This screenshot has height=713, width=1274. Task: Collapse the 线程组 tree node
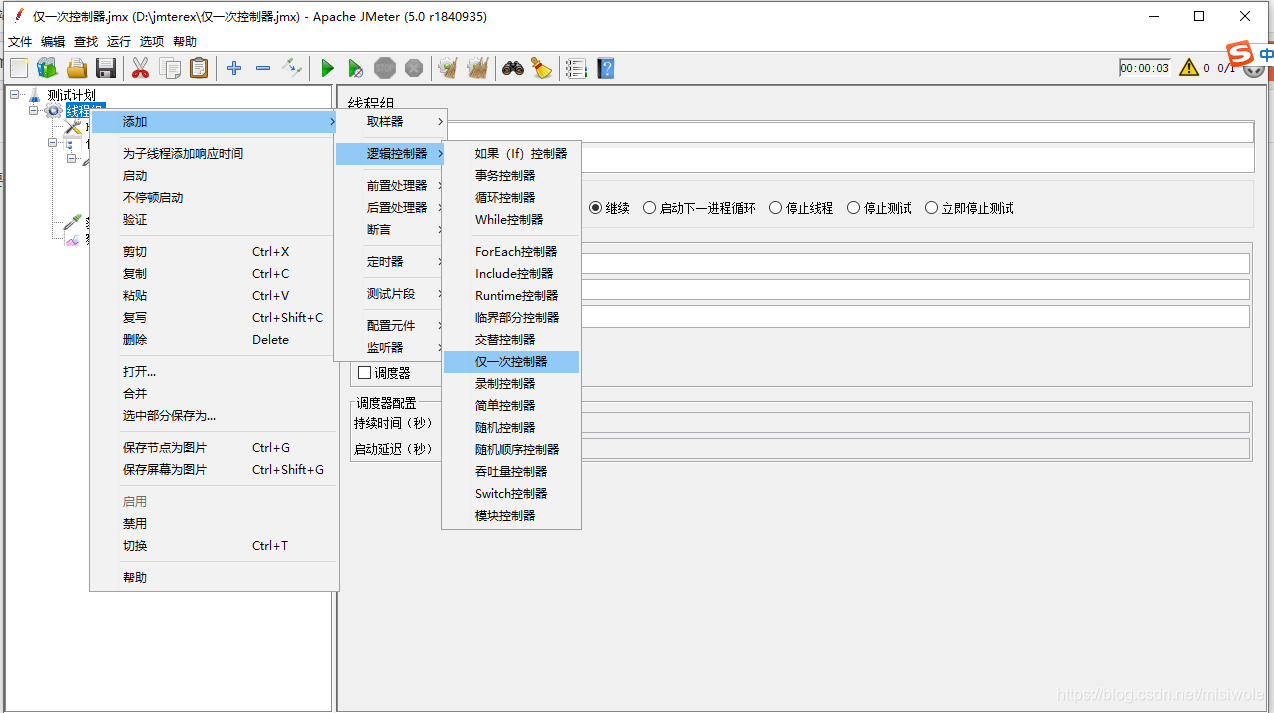tap(34, 111)
